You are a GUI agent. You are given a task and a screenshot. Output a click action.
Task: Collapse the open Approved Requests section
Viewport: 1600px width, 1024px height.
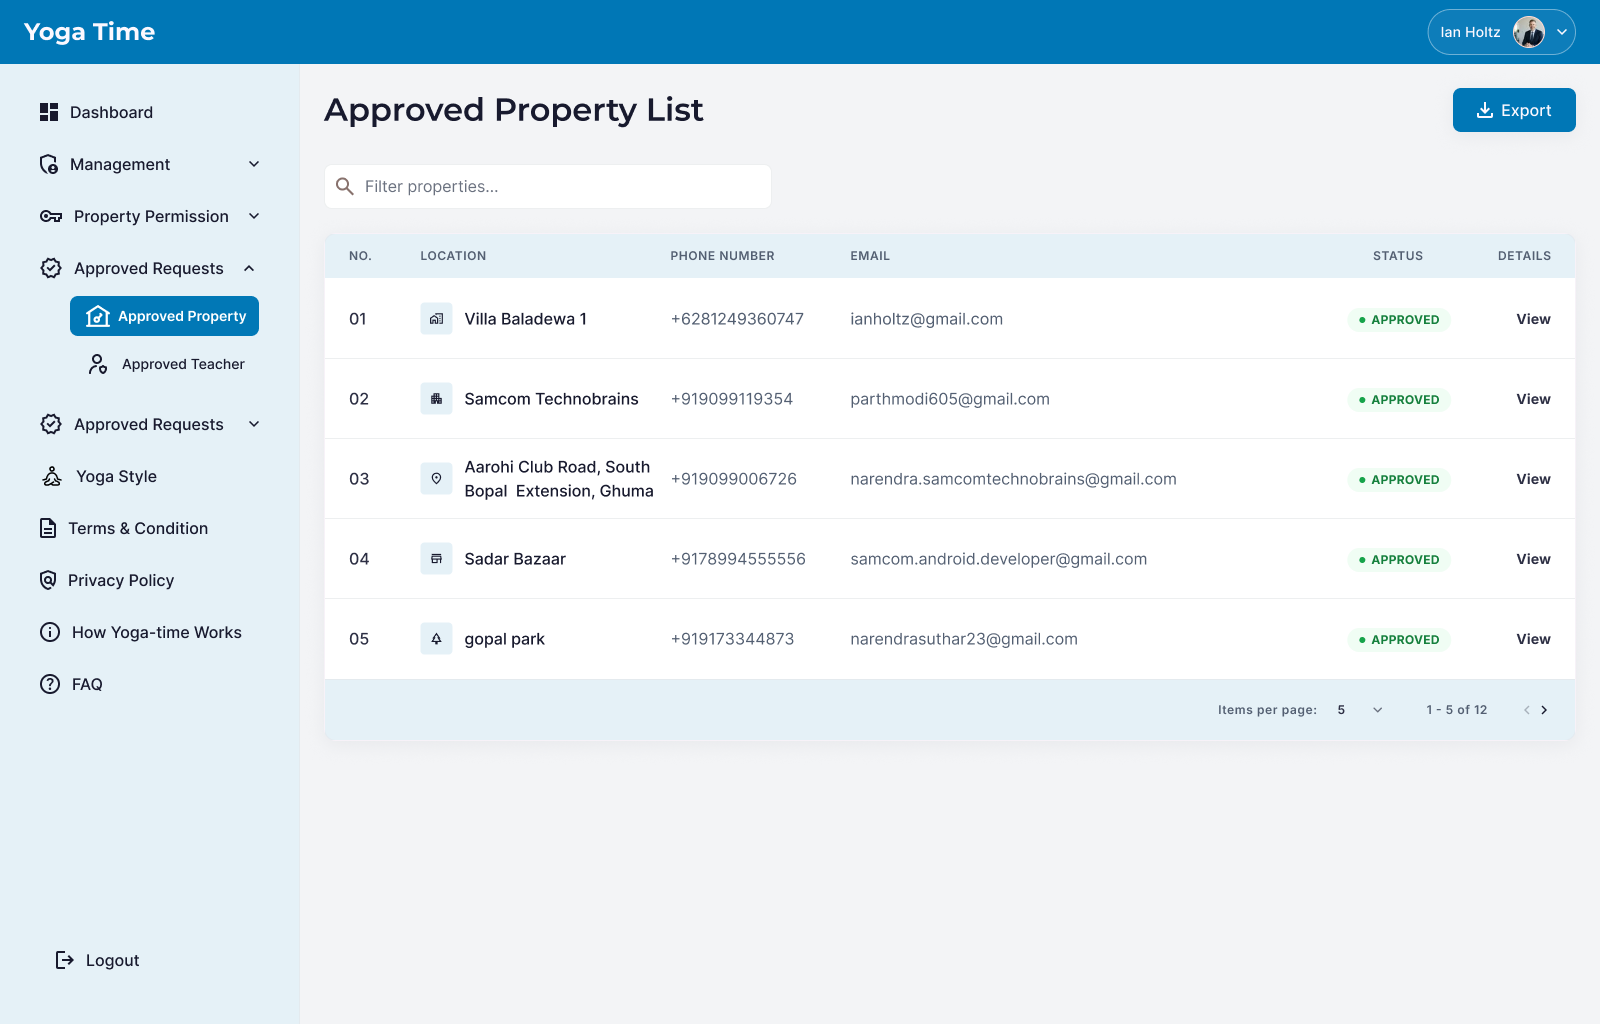coord(249,268)
